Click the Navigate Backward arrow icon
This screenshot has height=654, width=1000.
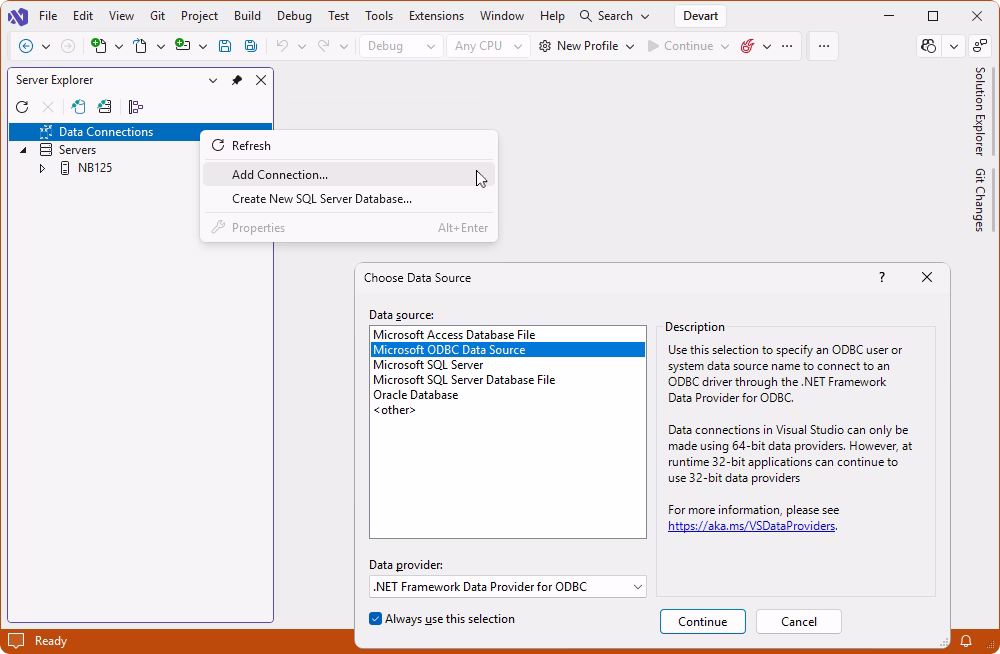click(26, 46)
